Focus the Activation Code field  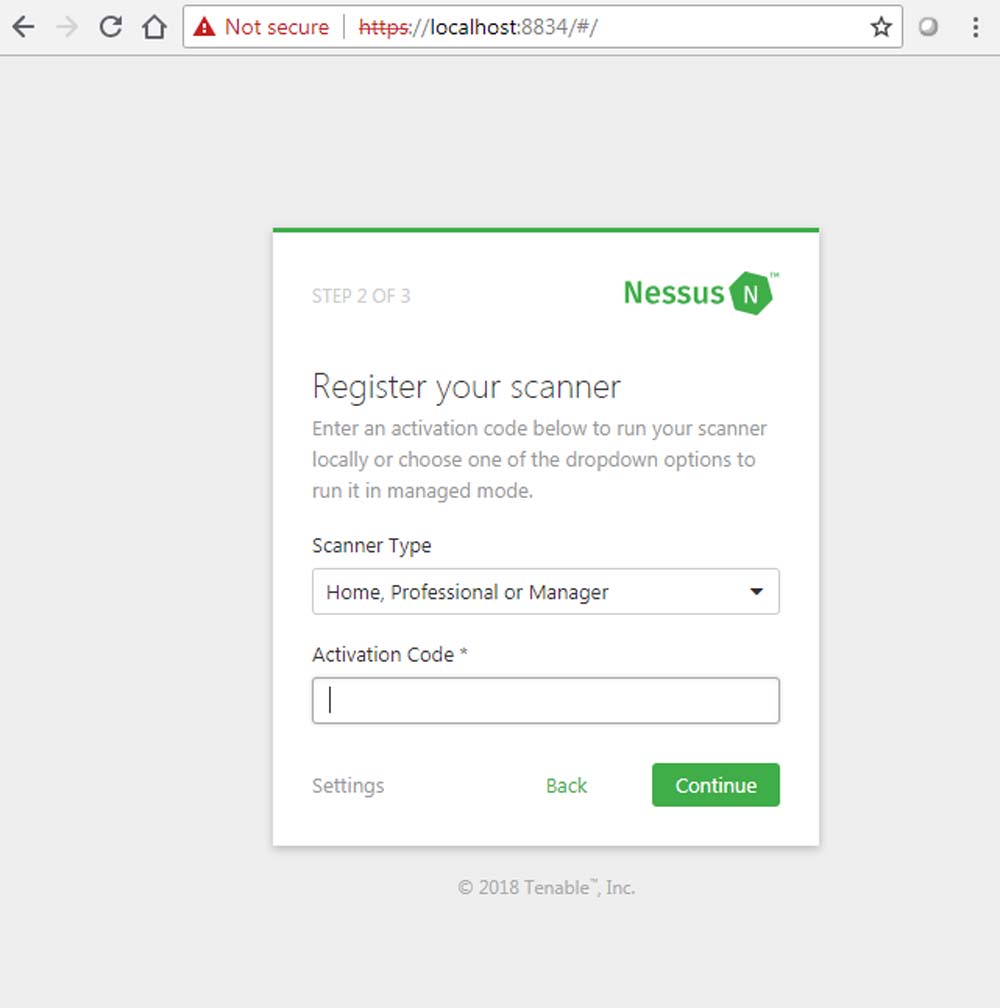pyautogui.click(x=545, y=701)
